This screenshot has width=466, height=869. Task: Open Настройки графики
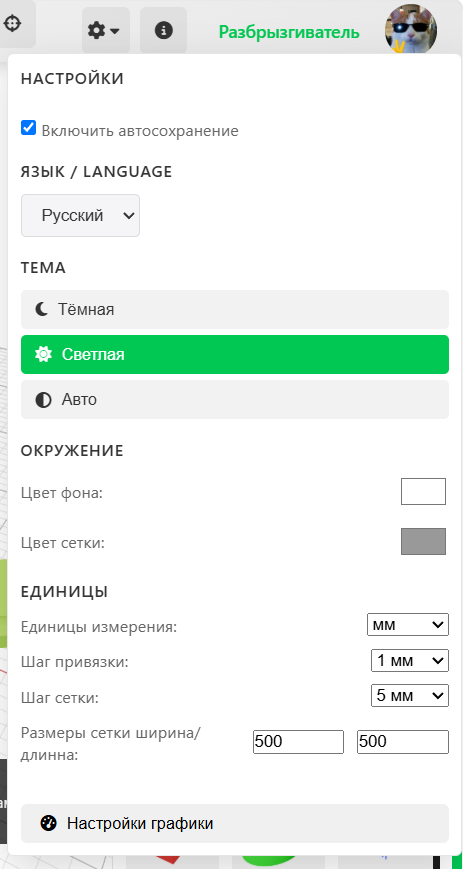(235, 824)
